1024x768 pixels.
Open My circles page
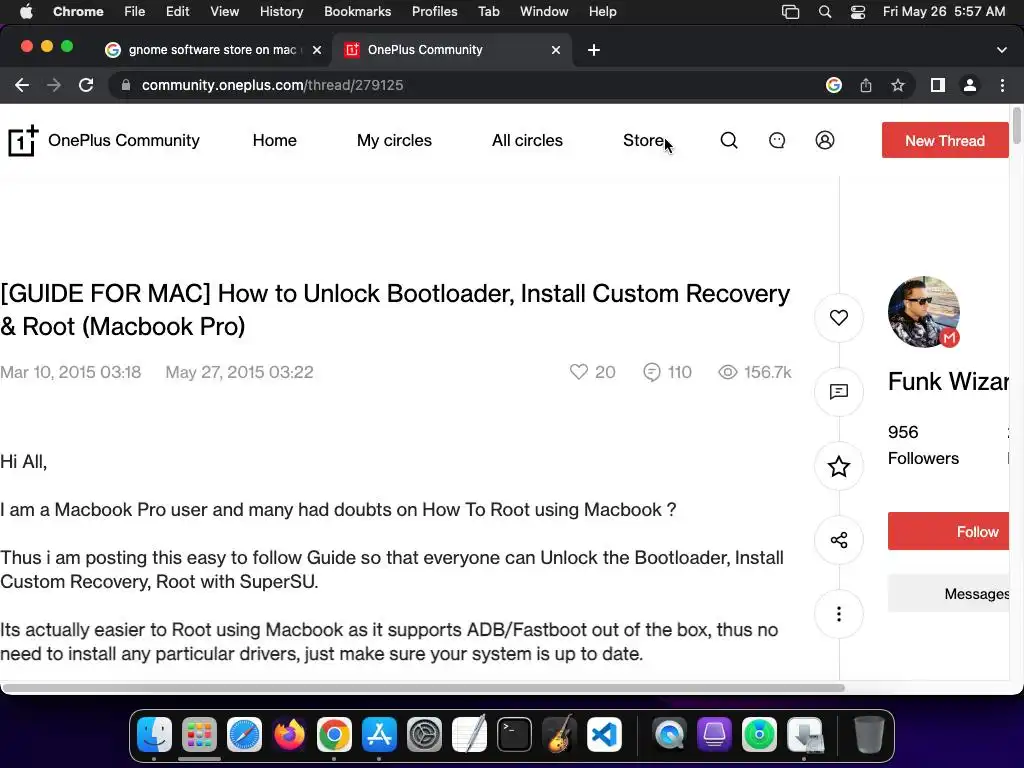[394, 140]
